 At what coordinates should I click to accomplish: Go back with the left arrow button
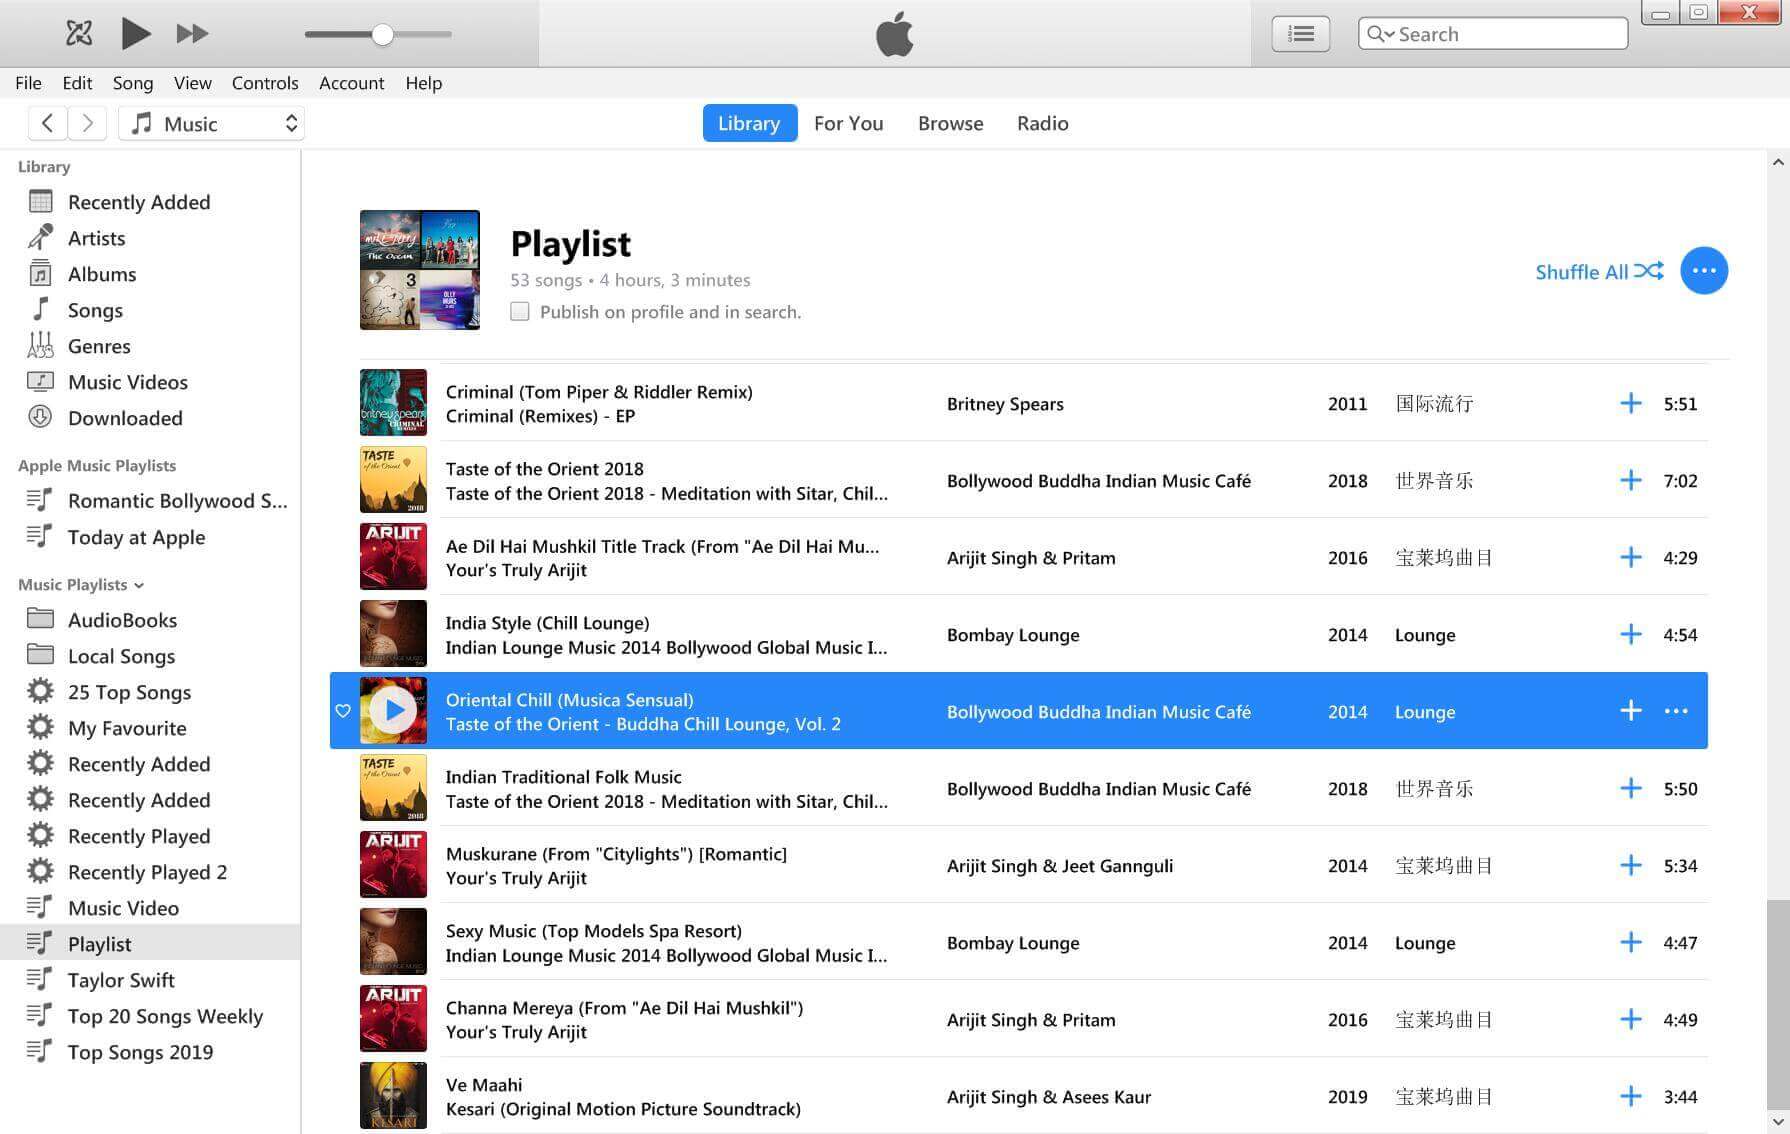tap(47, 123)
